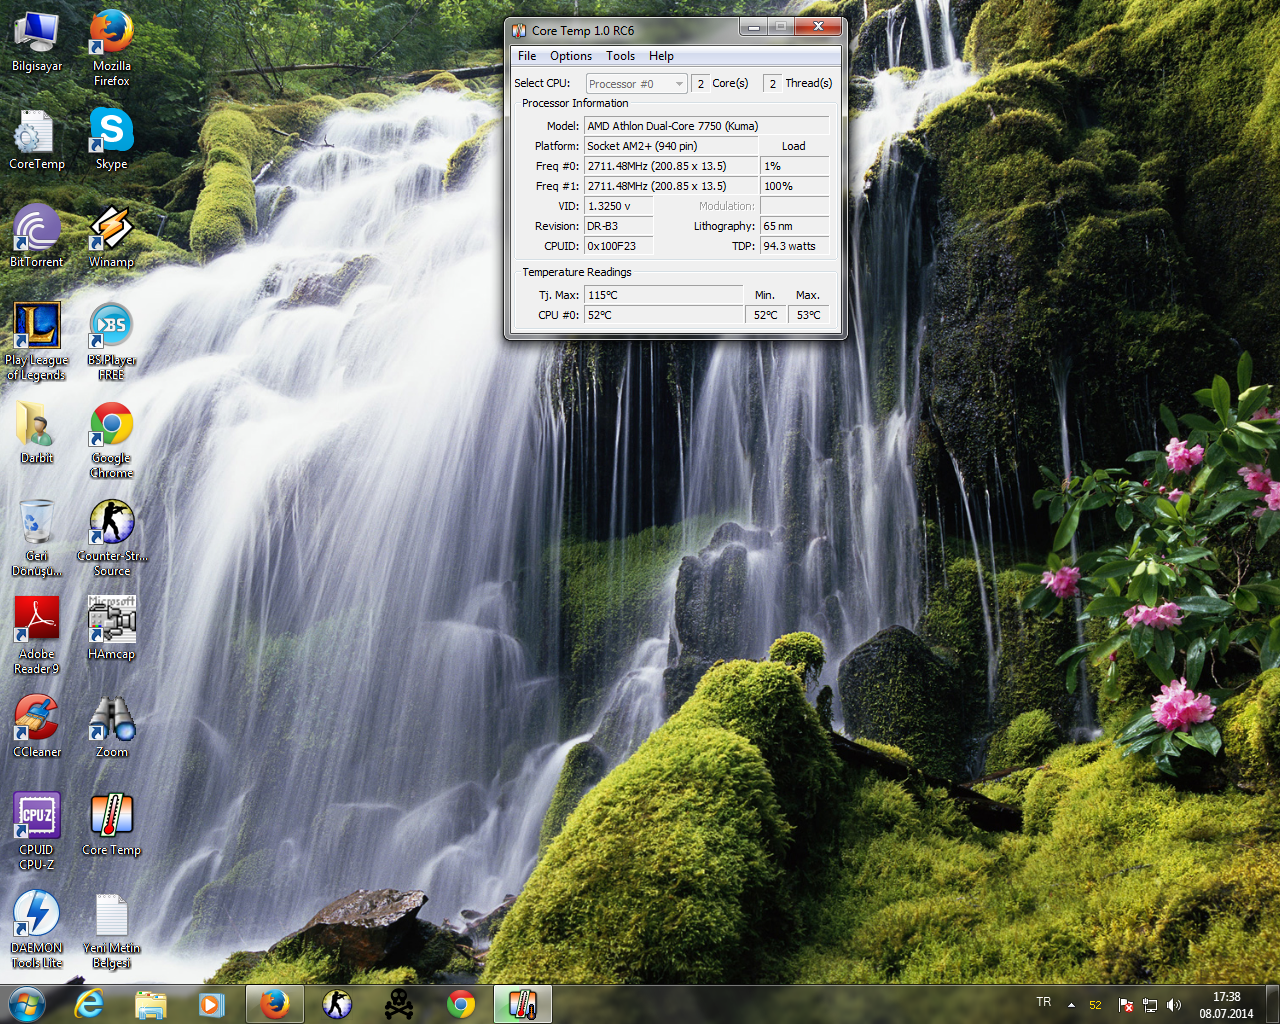
Task: Click the Chrome taskbar icon
Action: 461,1004
